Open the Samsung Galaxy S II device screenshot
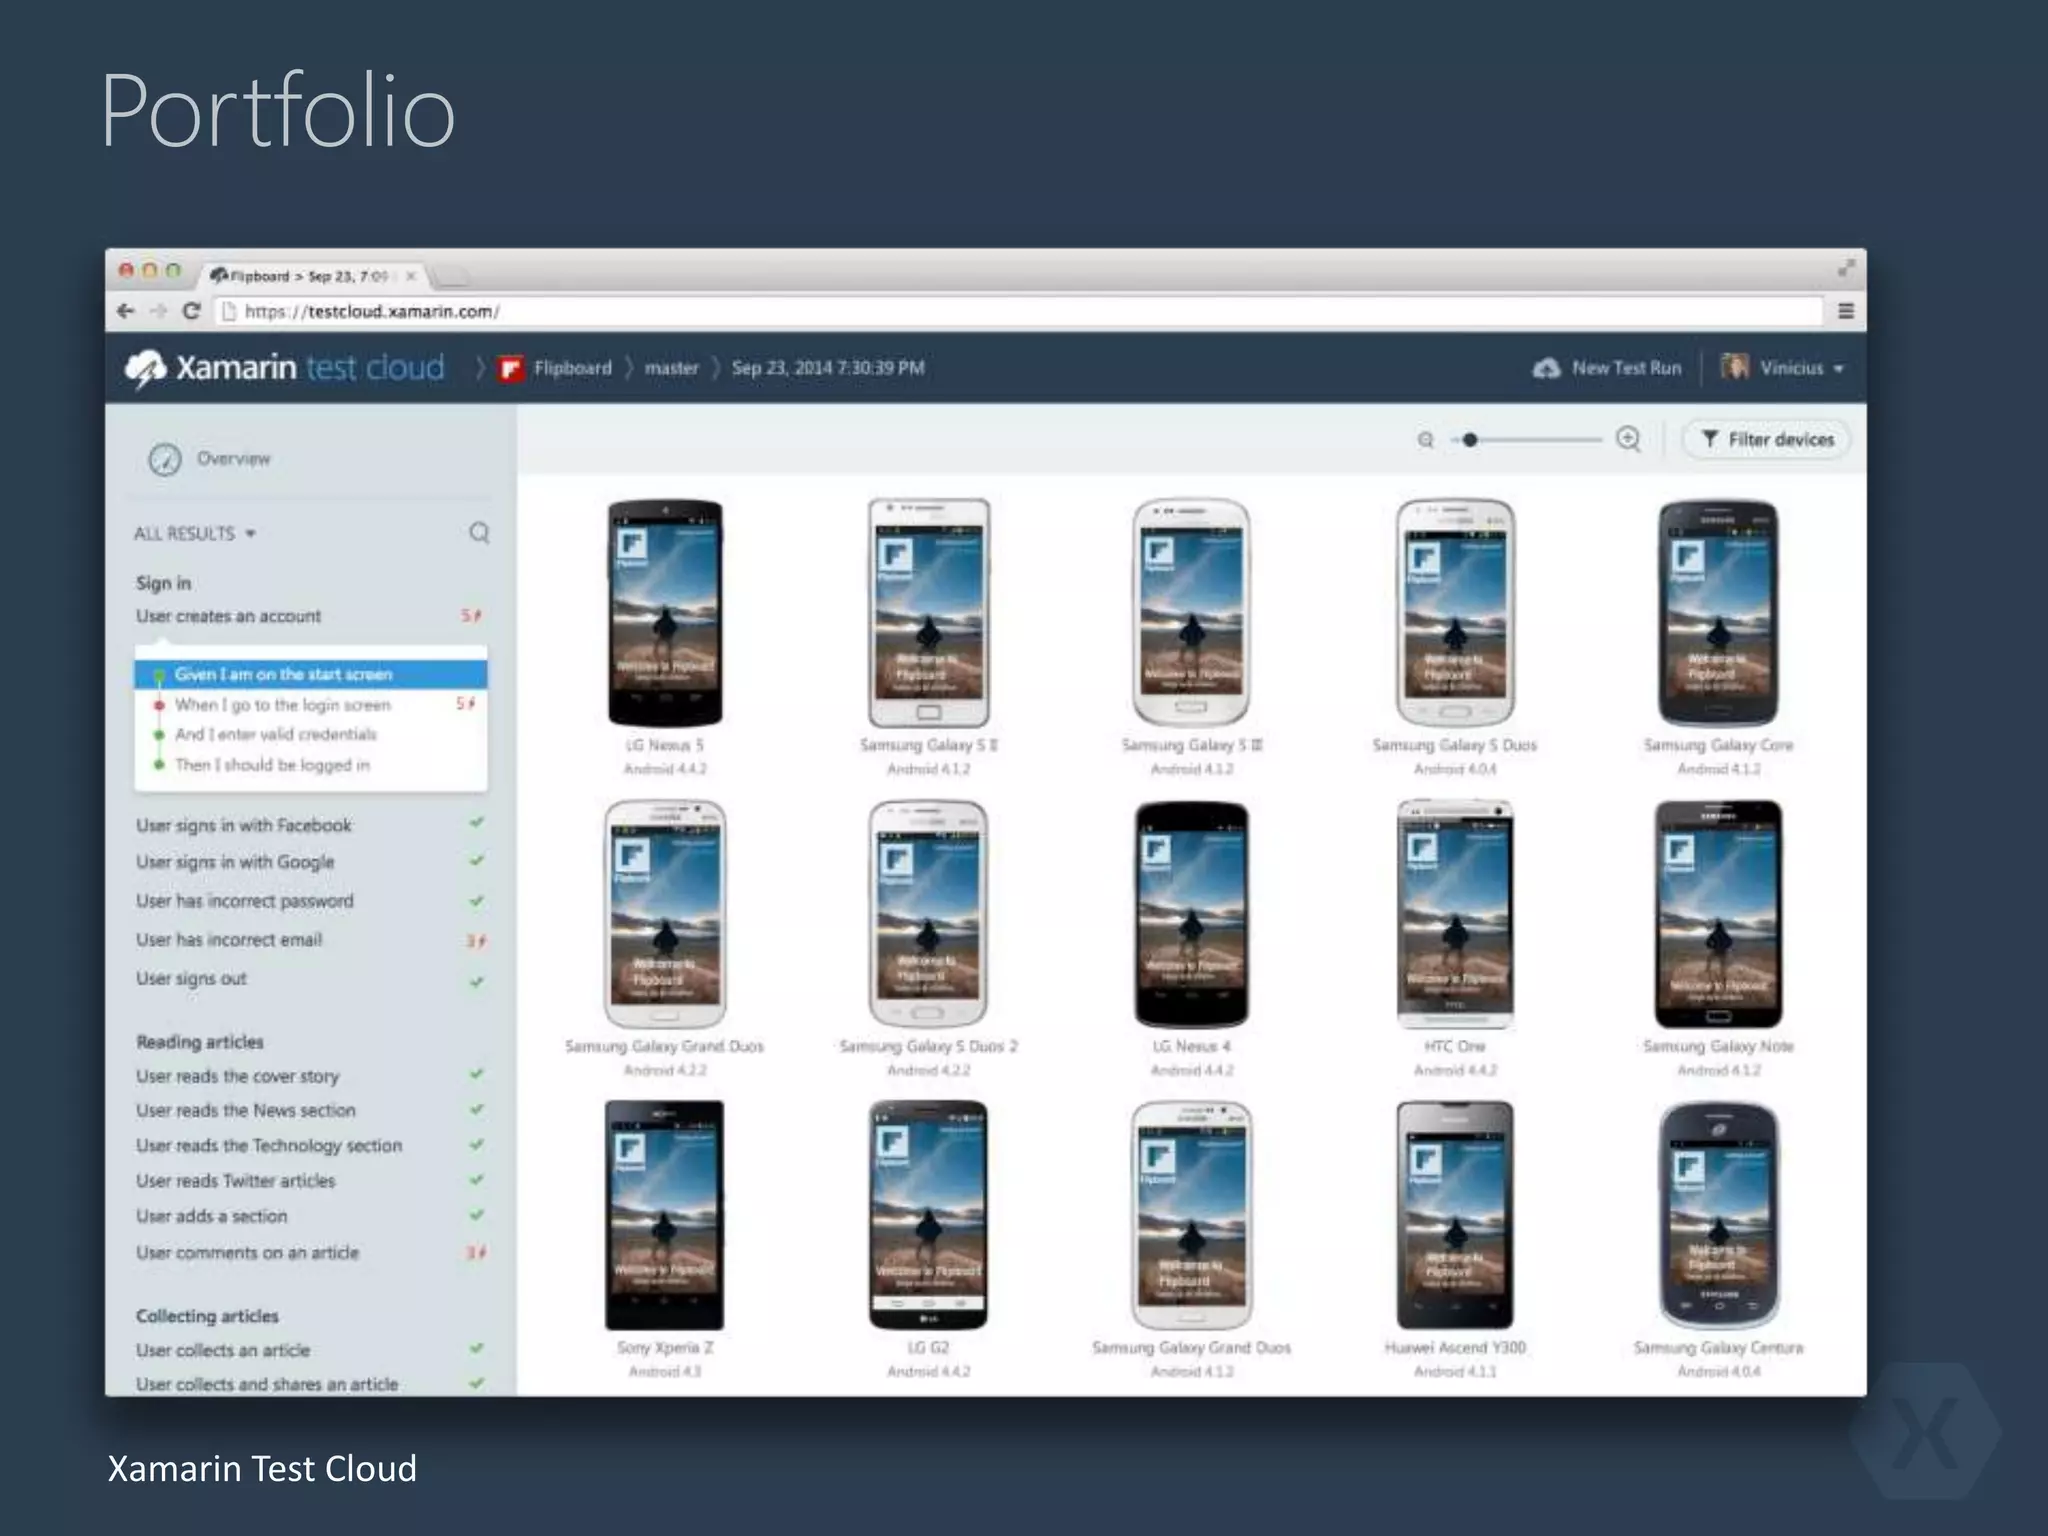Viewport: 2048px width, 1536px height. tap(929, 612)
